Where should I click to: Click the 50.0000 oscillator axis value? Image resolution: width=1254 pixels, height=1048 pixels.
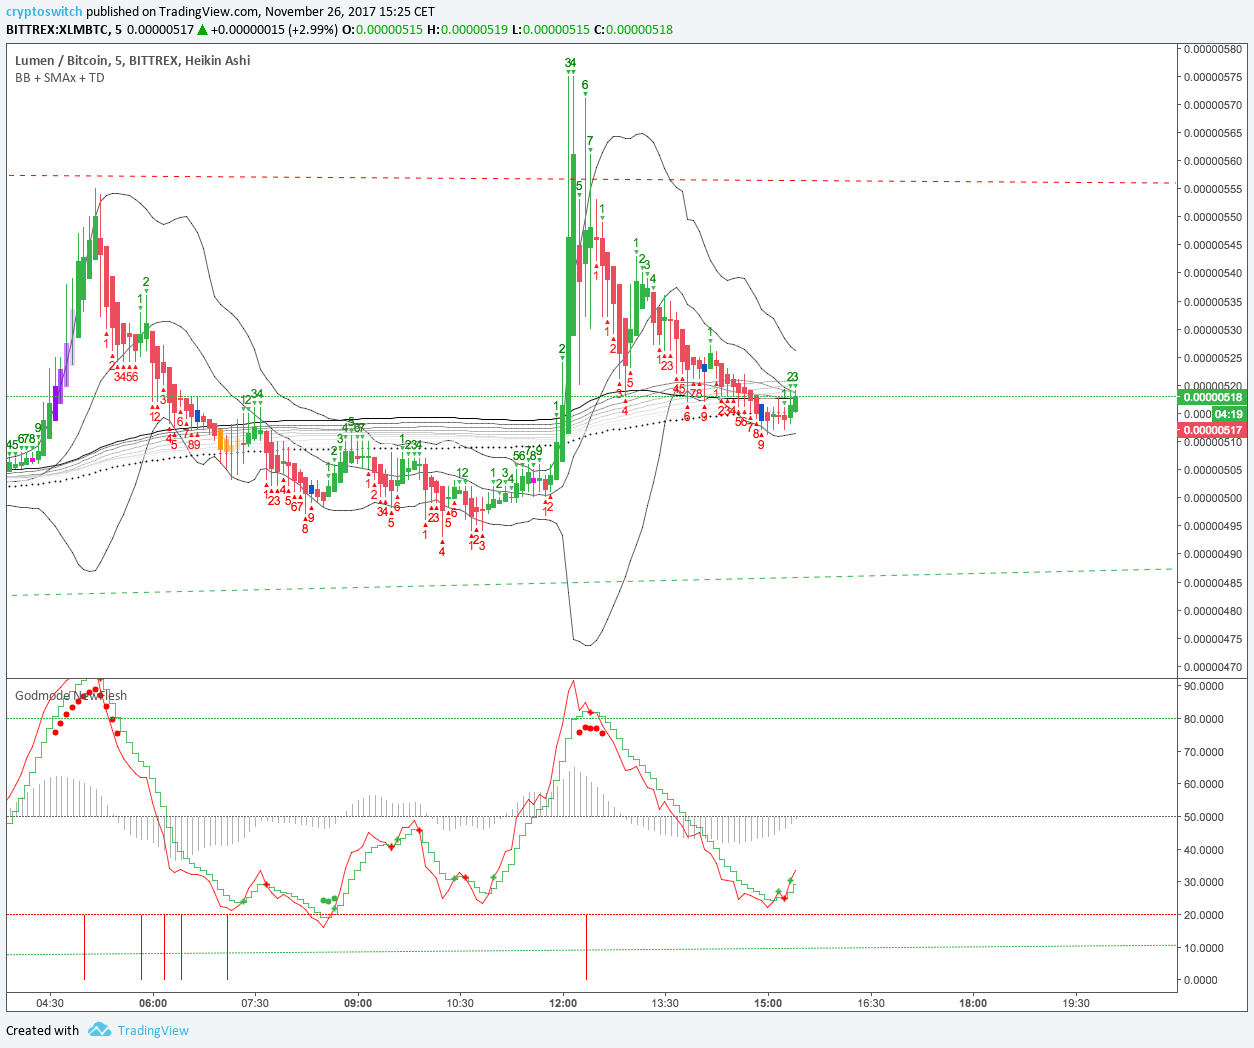pyautogui.click(x=1204, y=817)
